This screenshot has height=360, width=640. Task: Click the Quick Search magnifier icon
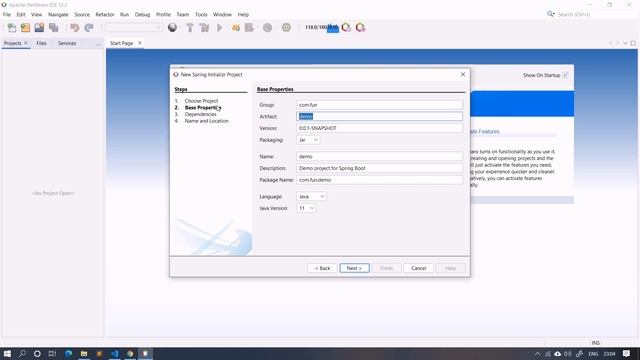[550, 14]
